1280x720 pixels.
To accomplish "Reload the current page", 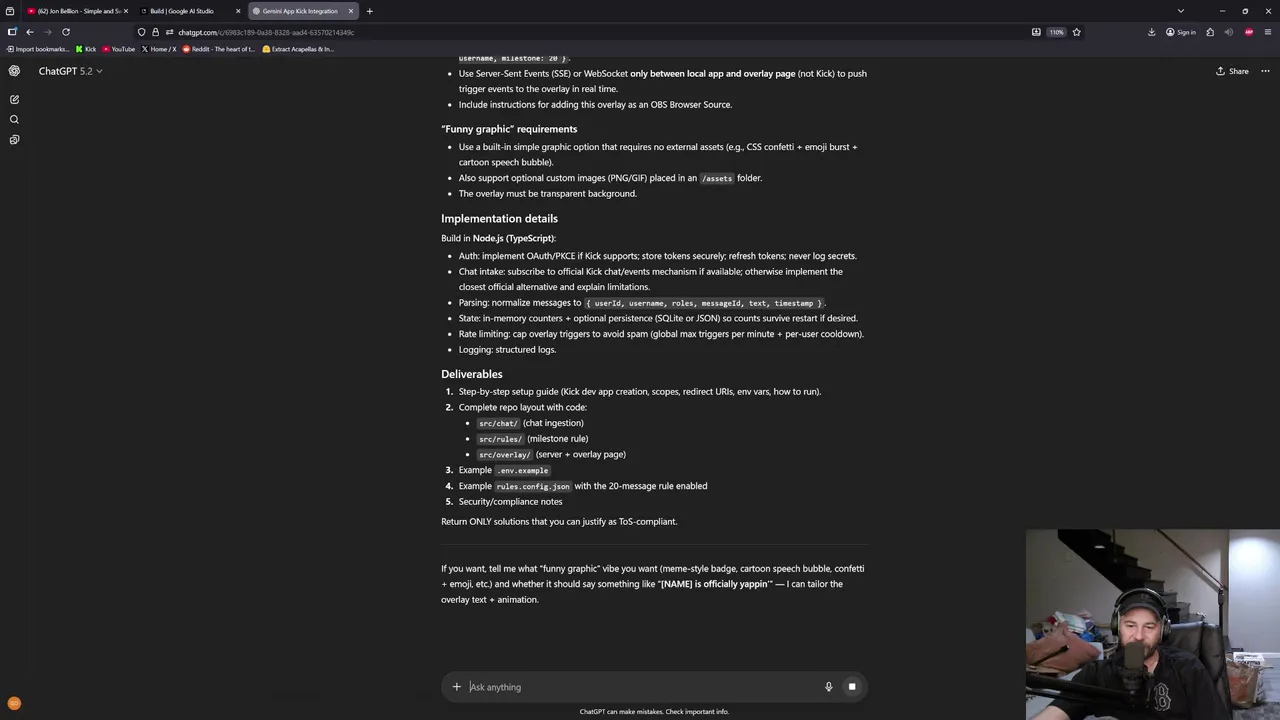I will [66, 32].
